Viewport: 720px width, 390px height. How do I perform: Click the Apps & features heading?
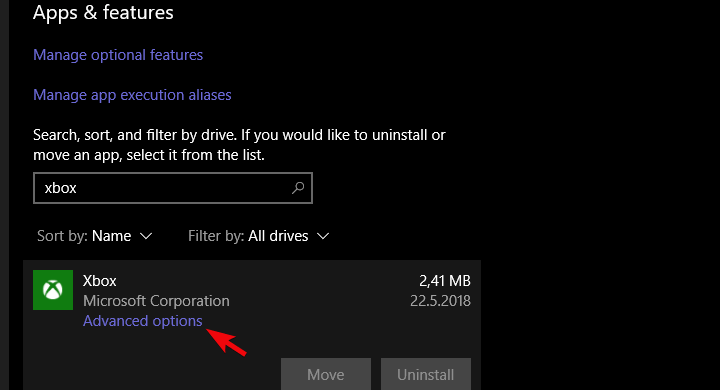pos(103,12)
